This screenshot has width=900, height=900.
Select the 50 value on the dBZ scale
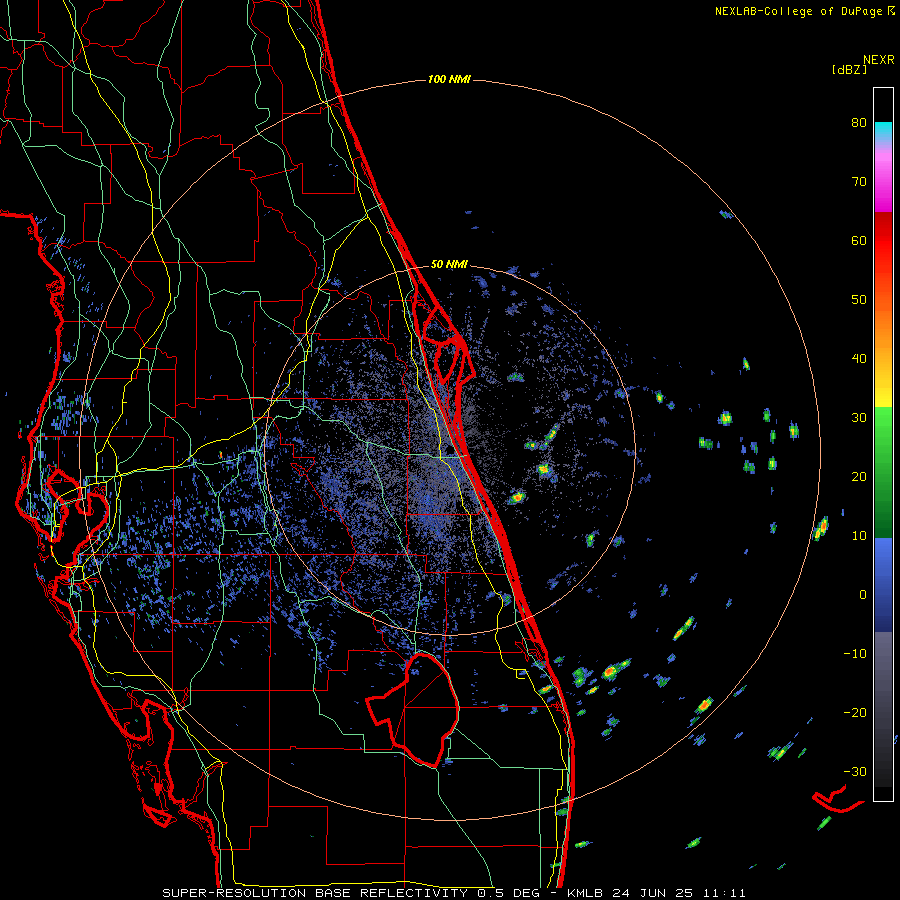point(859,300)
